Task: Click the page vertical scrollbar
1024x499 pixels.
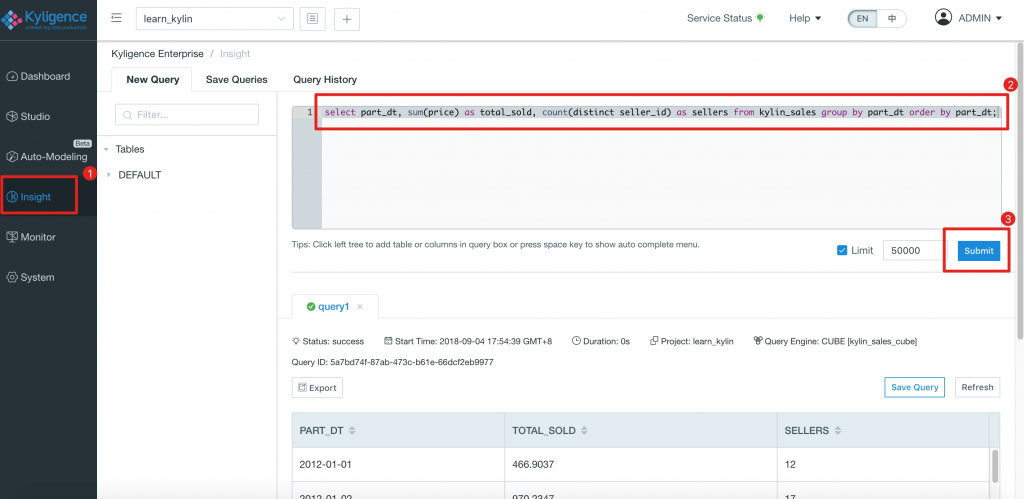Action: coord(1020,192)
